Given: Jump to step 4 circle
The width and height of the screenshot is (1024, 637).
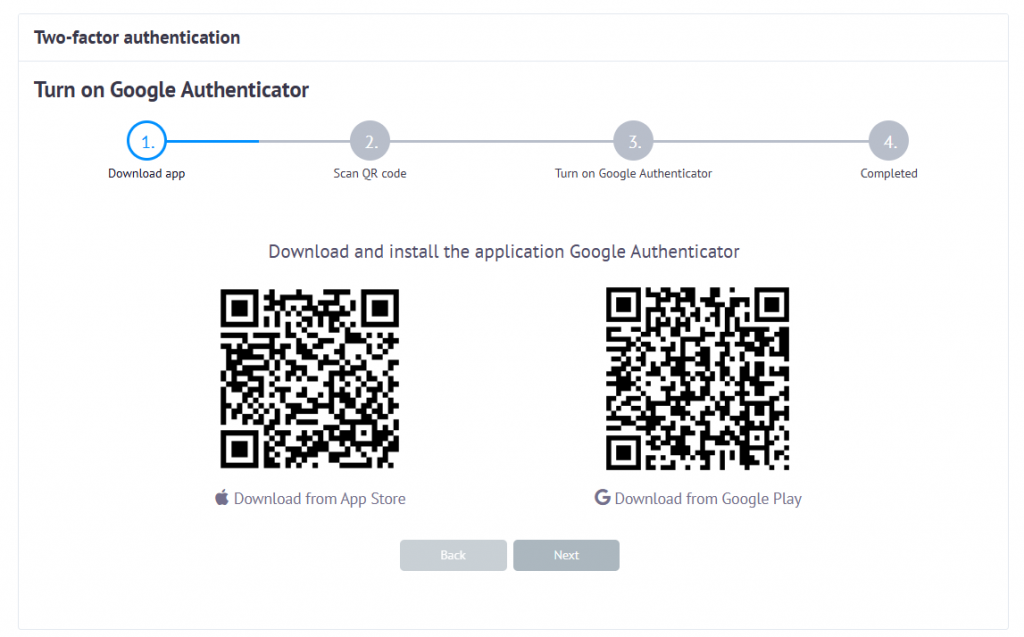Looking at the screenshot, I should pos(888,140).
